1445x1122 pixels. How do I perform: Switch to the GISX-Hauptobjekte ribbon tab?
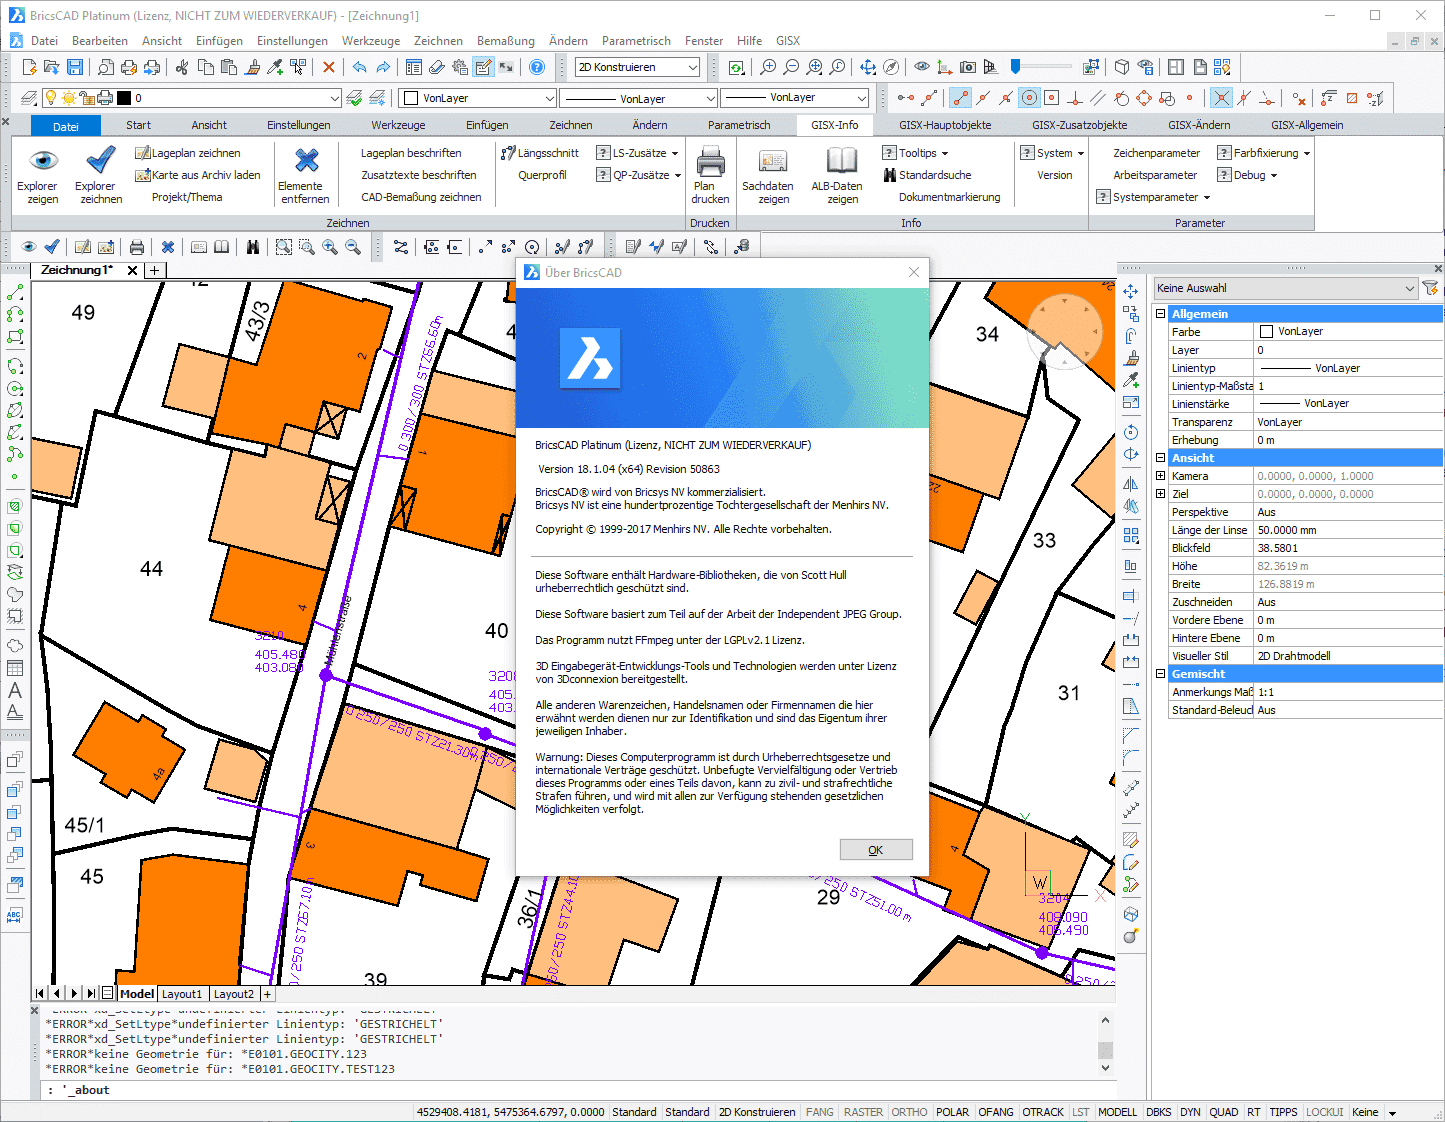point(945,125)
